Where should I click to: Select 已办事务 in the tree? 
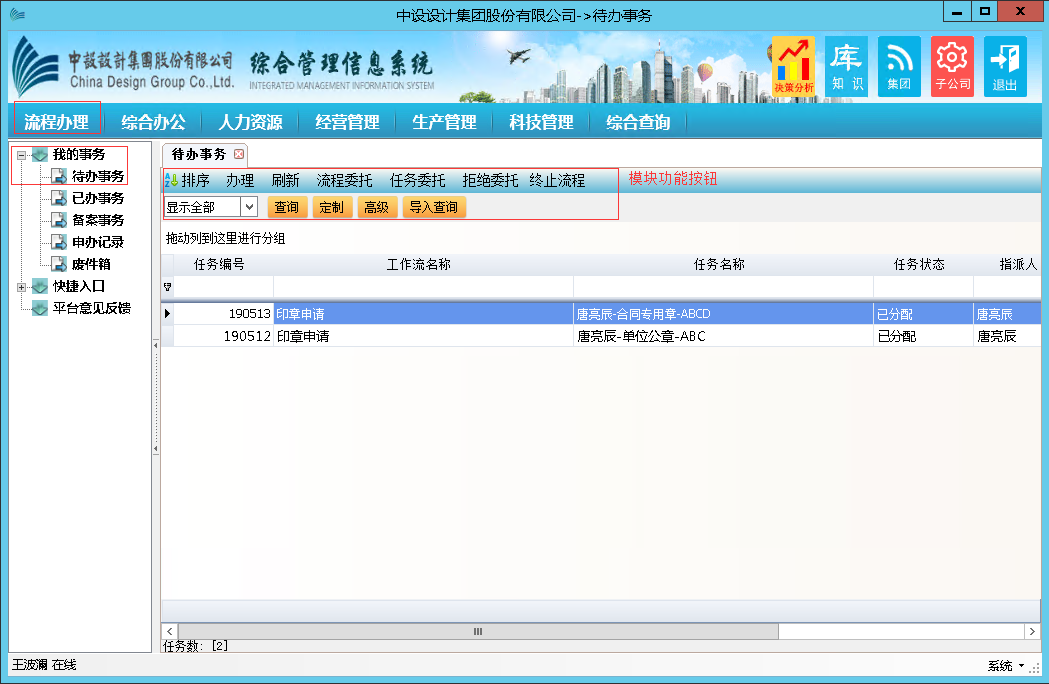(98, 198)
